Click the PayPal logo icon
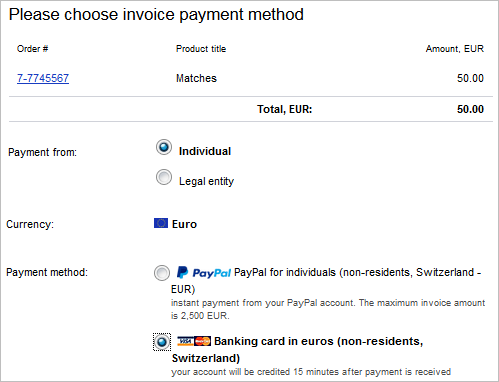This screenshot has height=382, width=499. tap(204, 273)
